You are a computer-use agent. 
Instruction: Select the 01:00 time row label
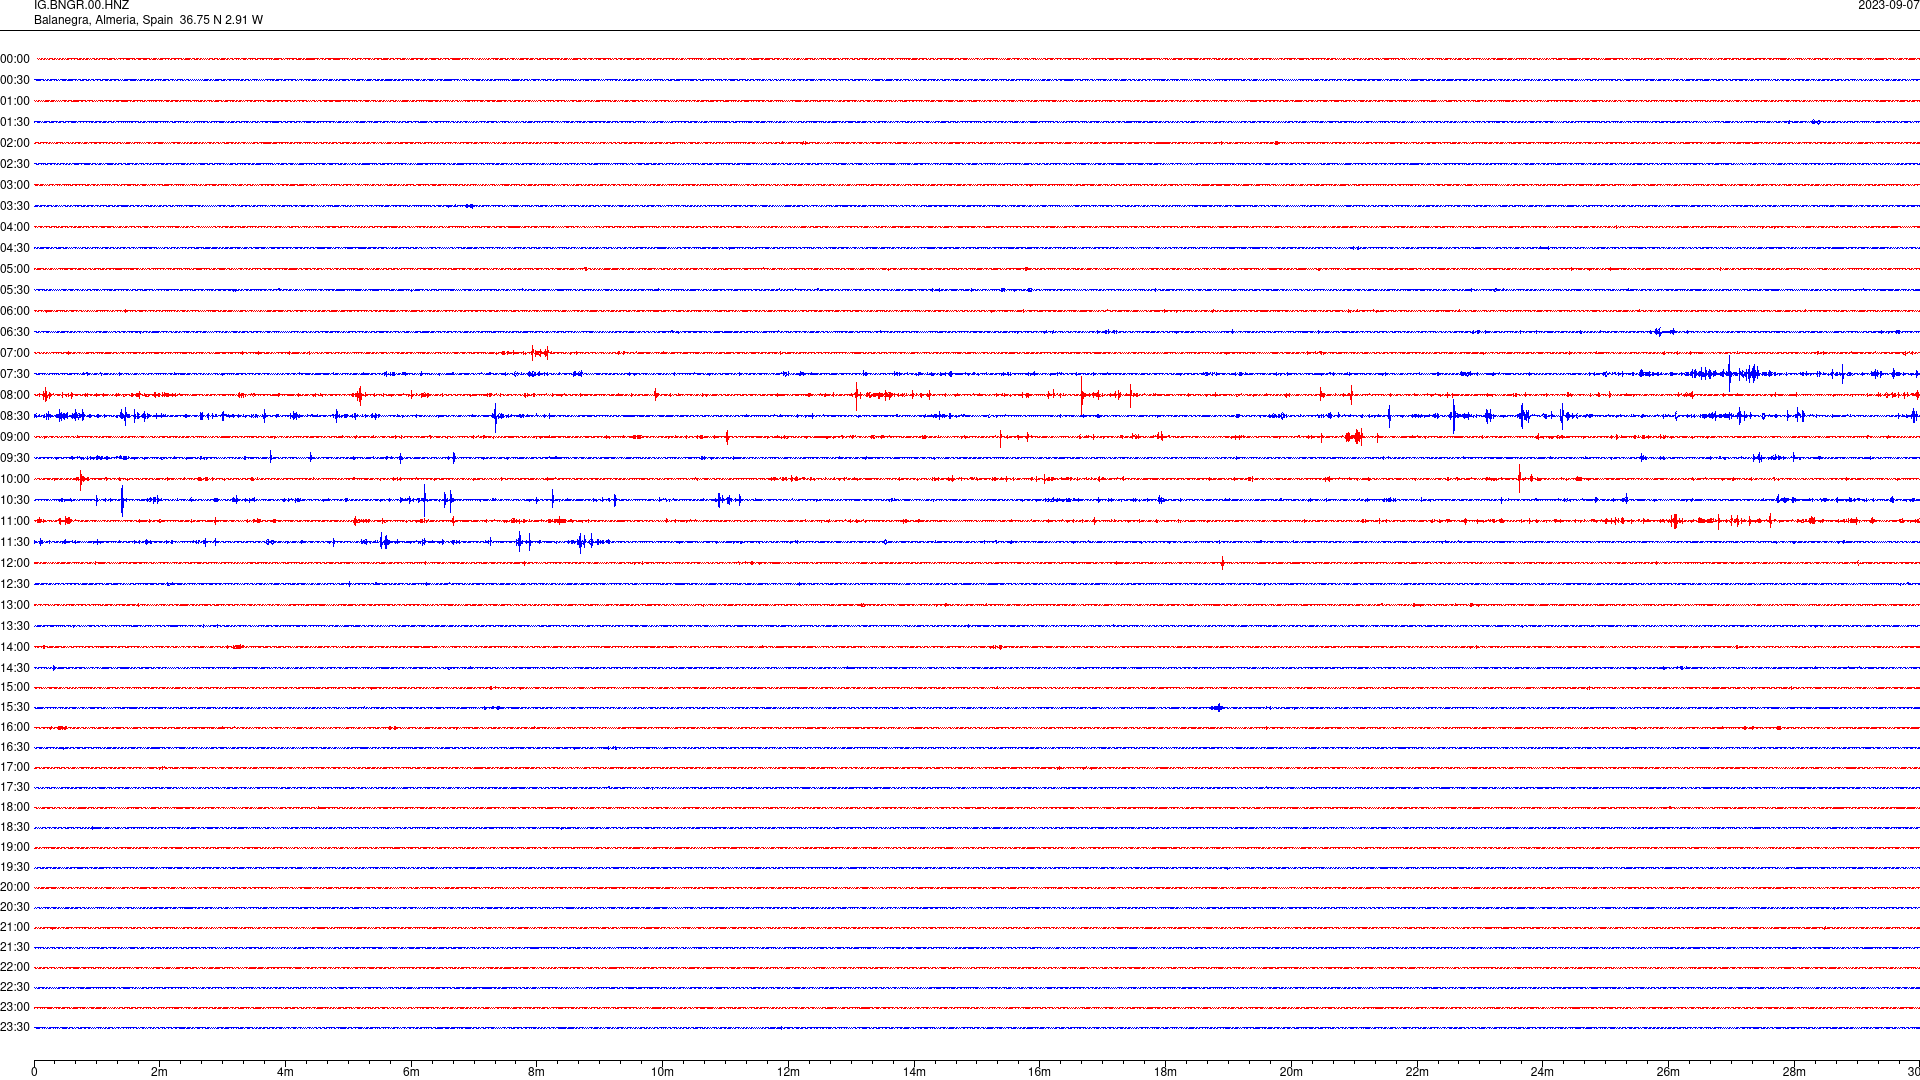tap(15, 101)
